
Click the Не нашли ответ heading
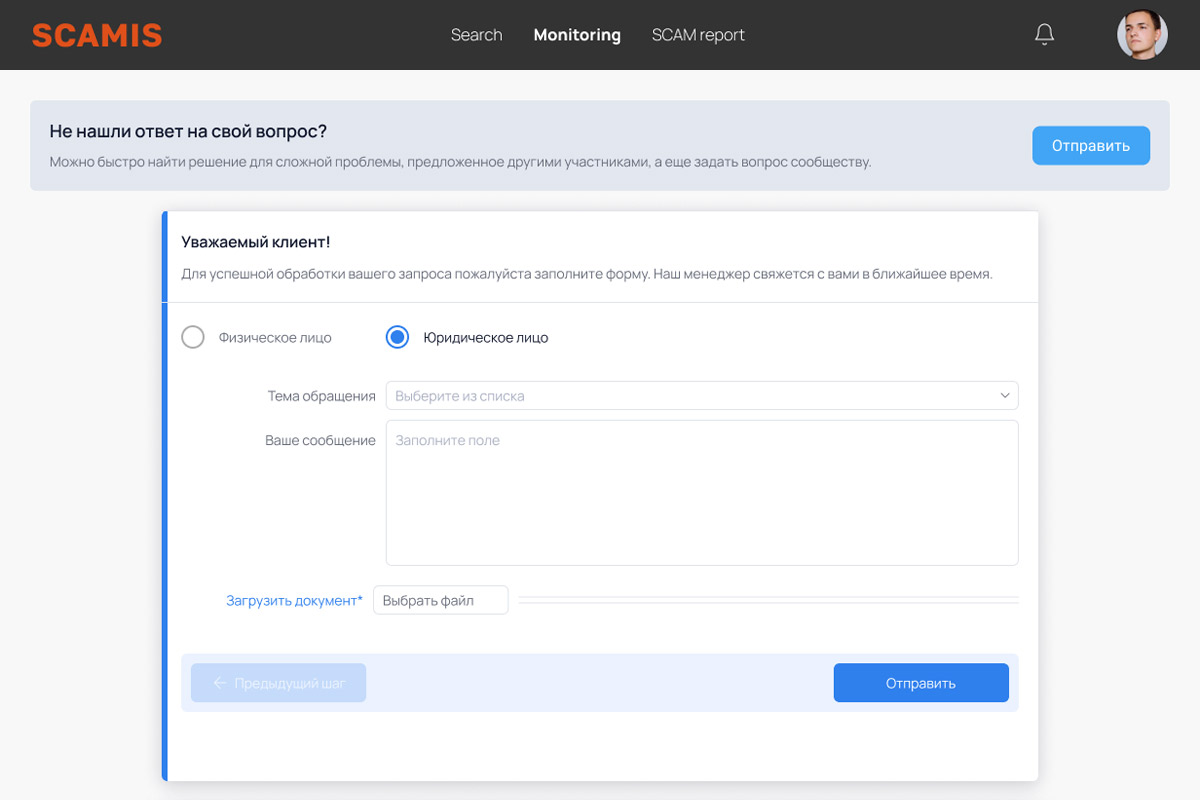[x=188, y=131]
